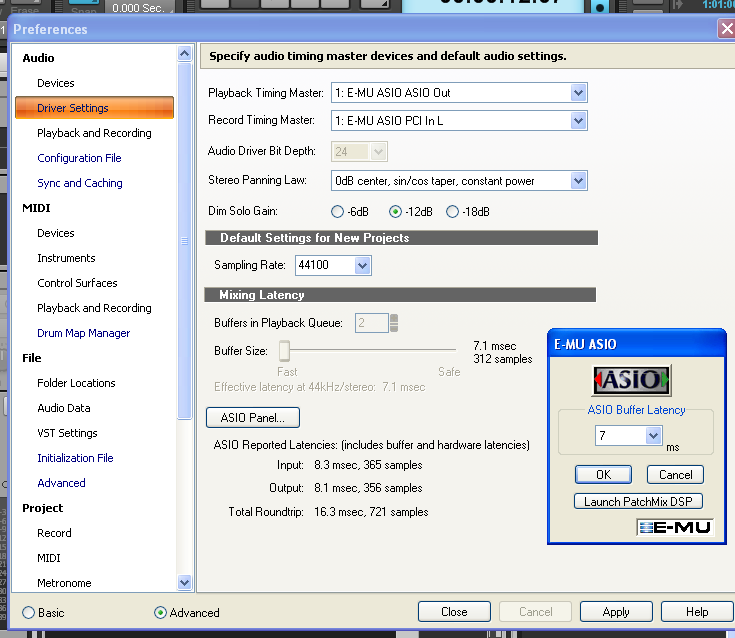This screenshot has height=638, width=735.
Task: Open the VST Settings page
Action: 67,433
